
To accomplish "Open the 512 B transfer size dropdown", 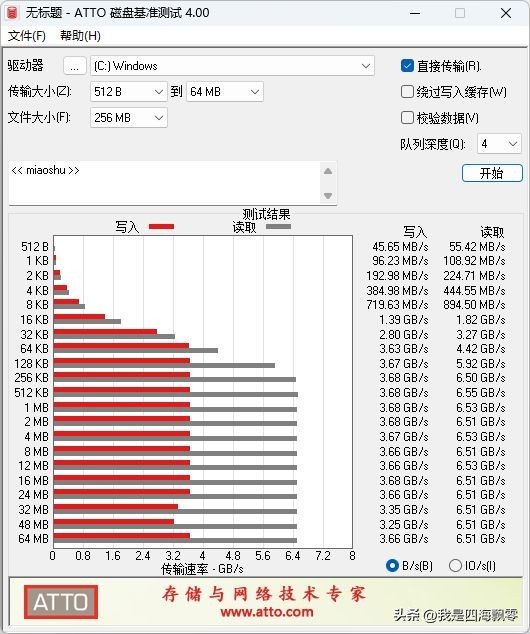I will 129,92.
